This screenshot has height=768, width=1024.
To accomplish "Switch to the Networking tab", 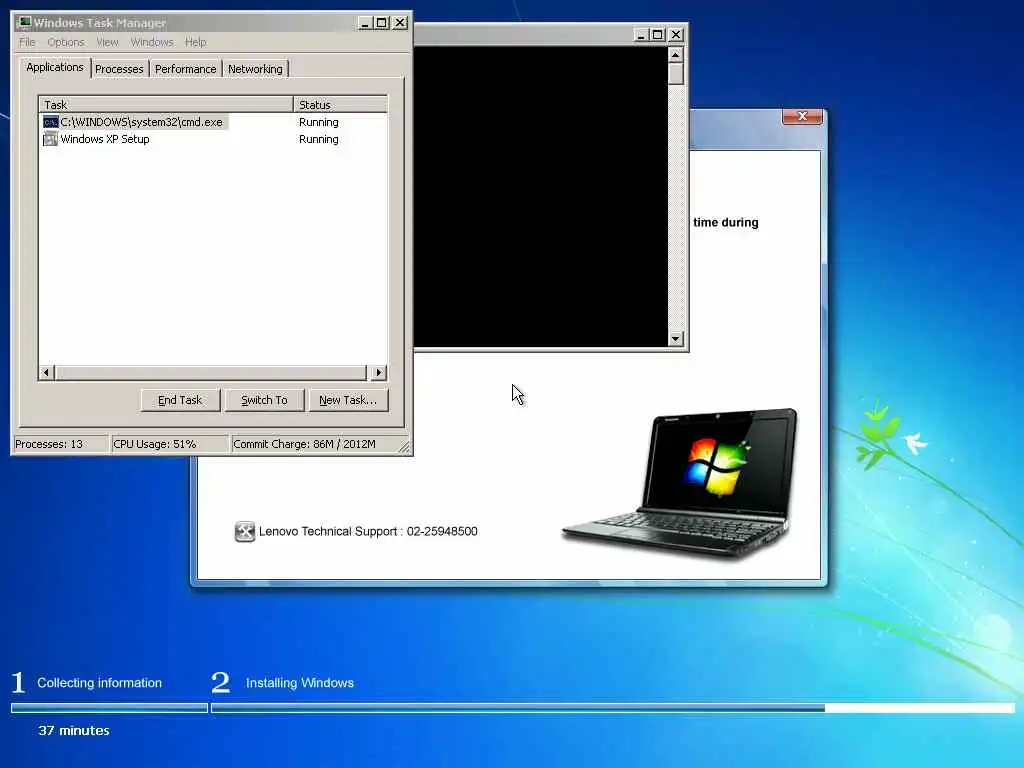I will (255, 69).
